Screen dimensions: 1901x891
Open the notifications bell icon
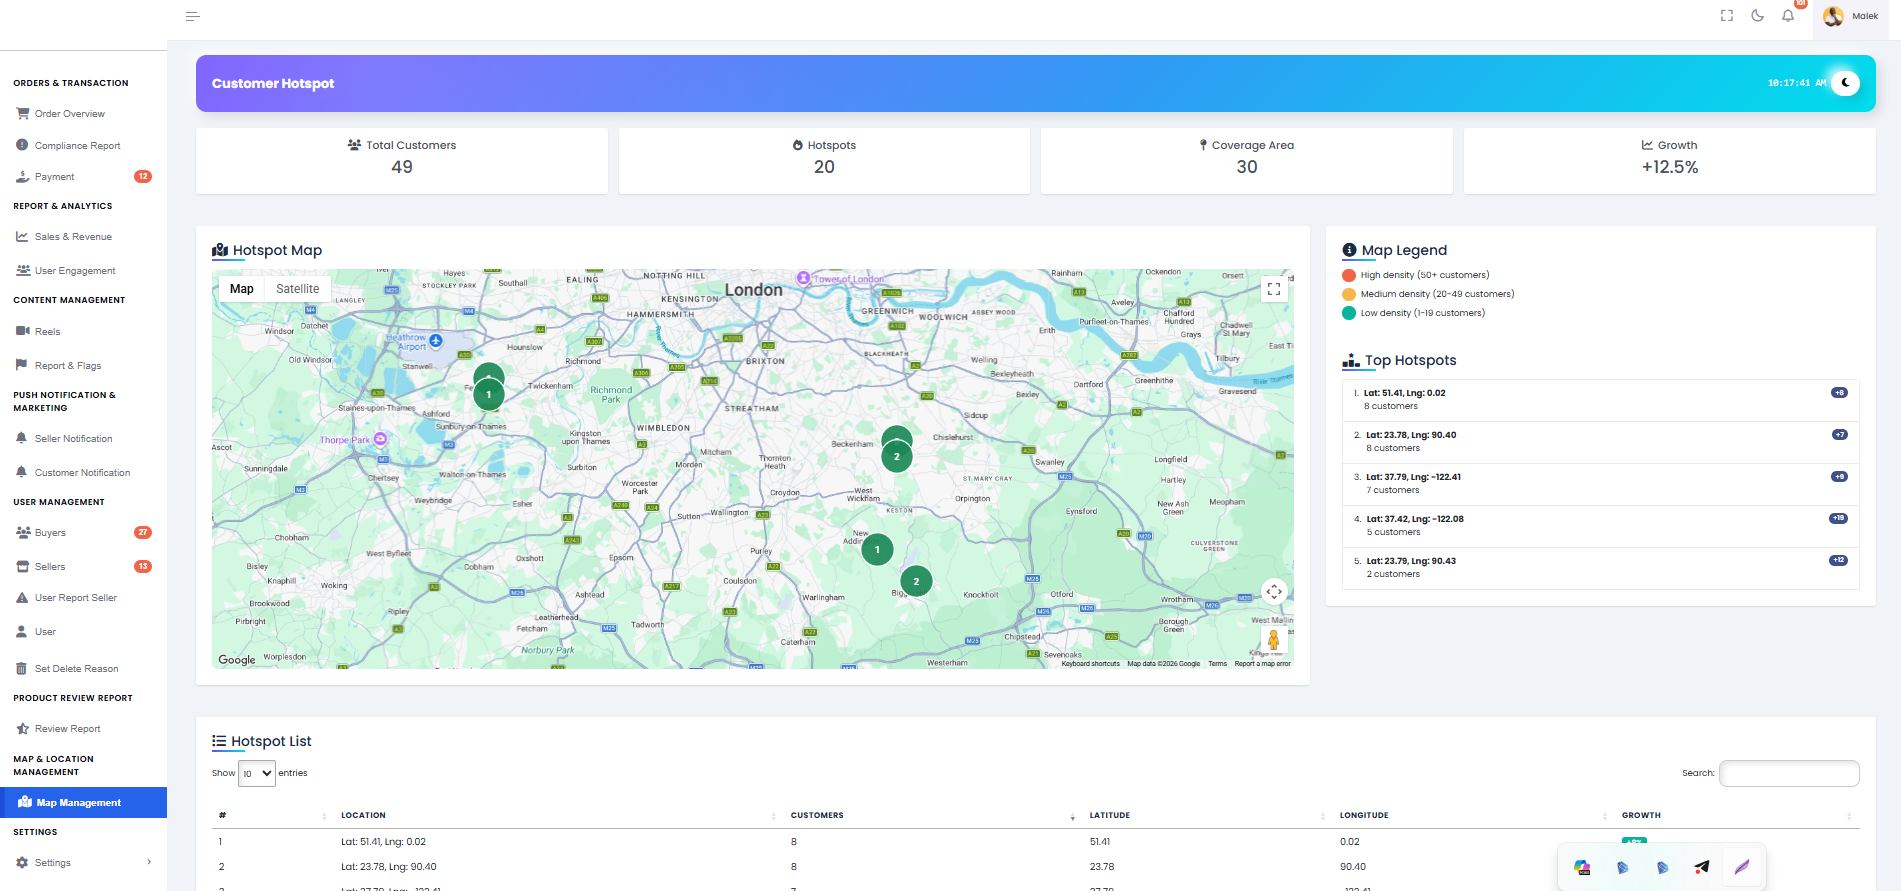tap(1788, 16)
